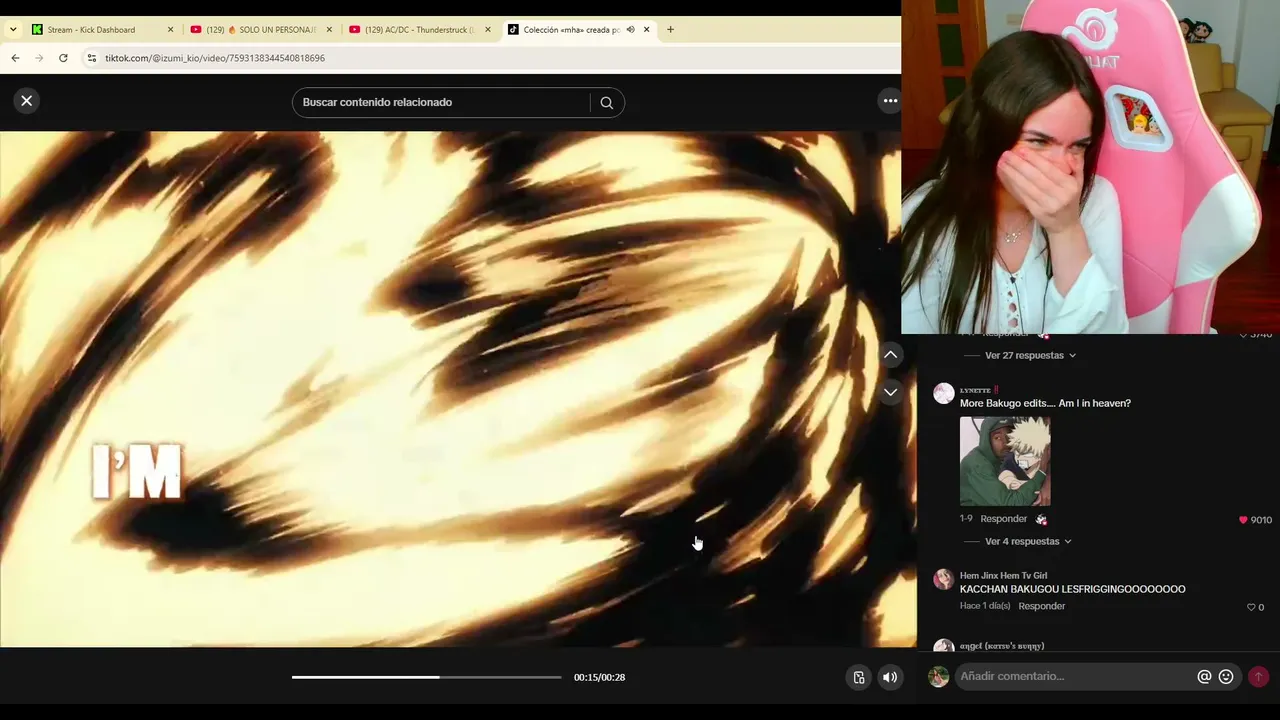The height and width of the screenshot is (720, 1280).
Task: Click the 'Hem Jinx Hem Tv Girl' username
Action: coord(1003,576)
